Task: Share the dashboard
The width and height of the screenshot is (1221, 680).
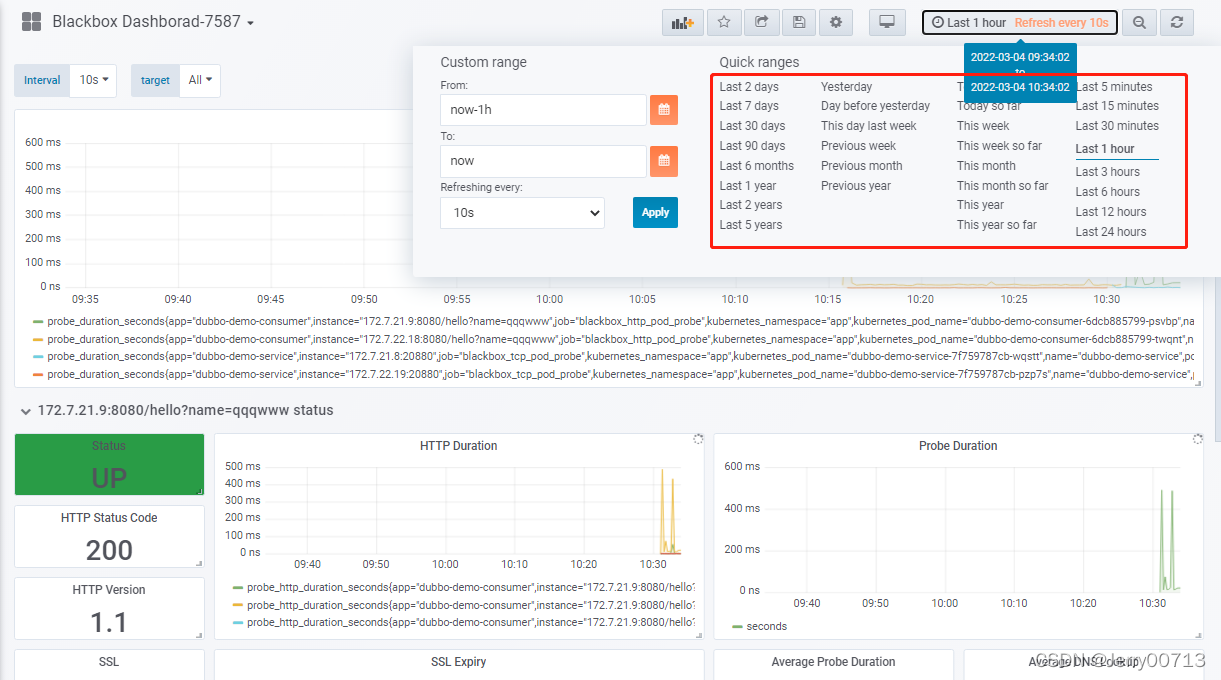Action: pyautogui.click(x=762, y=22)
